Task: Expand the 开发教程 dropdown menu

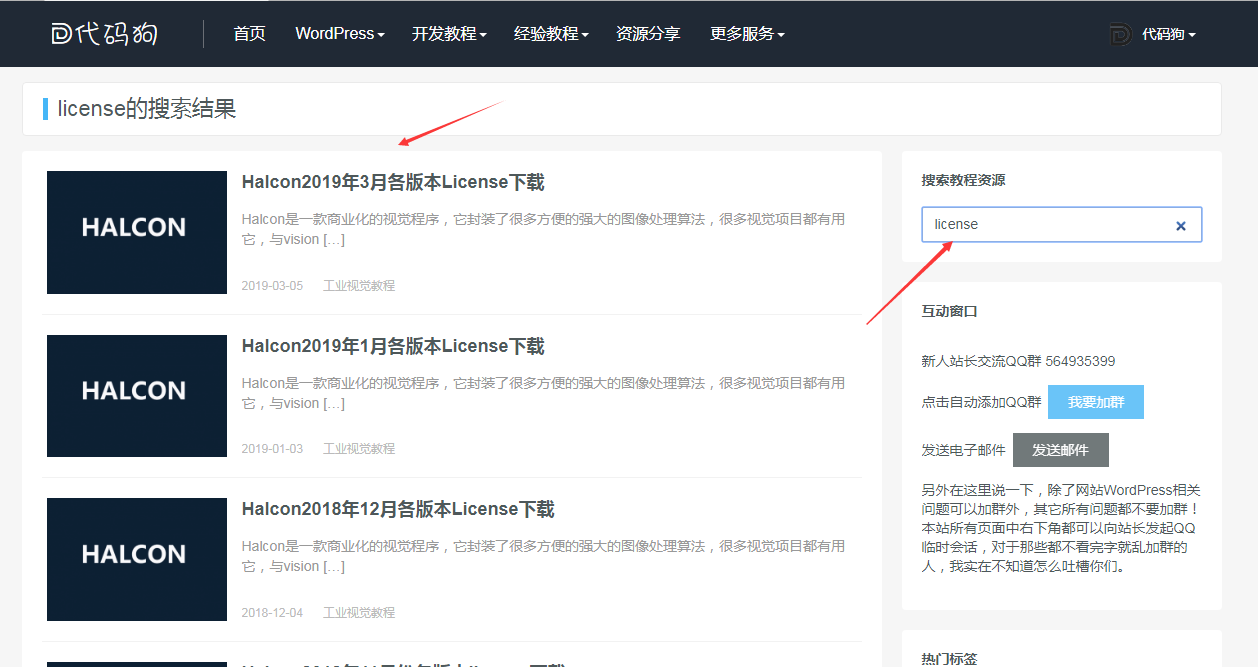Action: point(449,34)
